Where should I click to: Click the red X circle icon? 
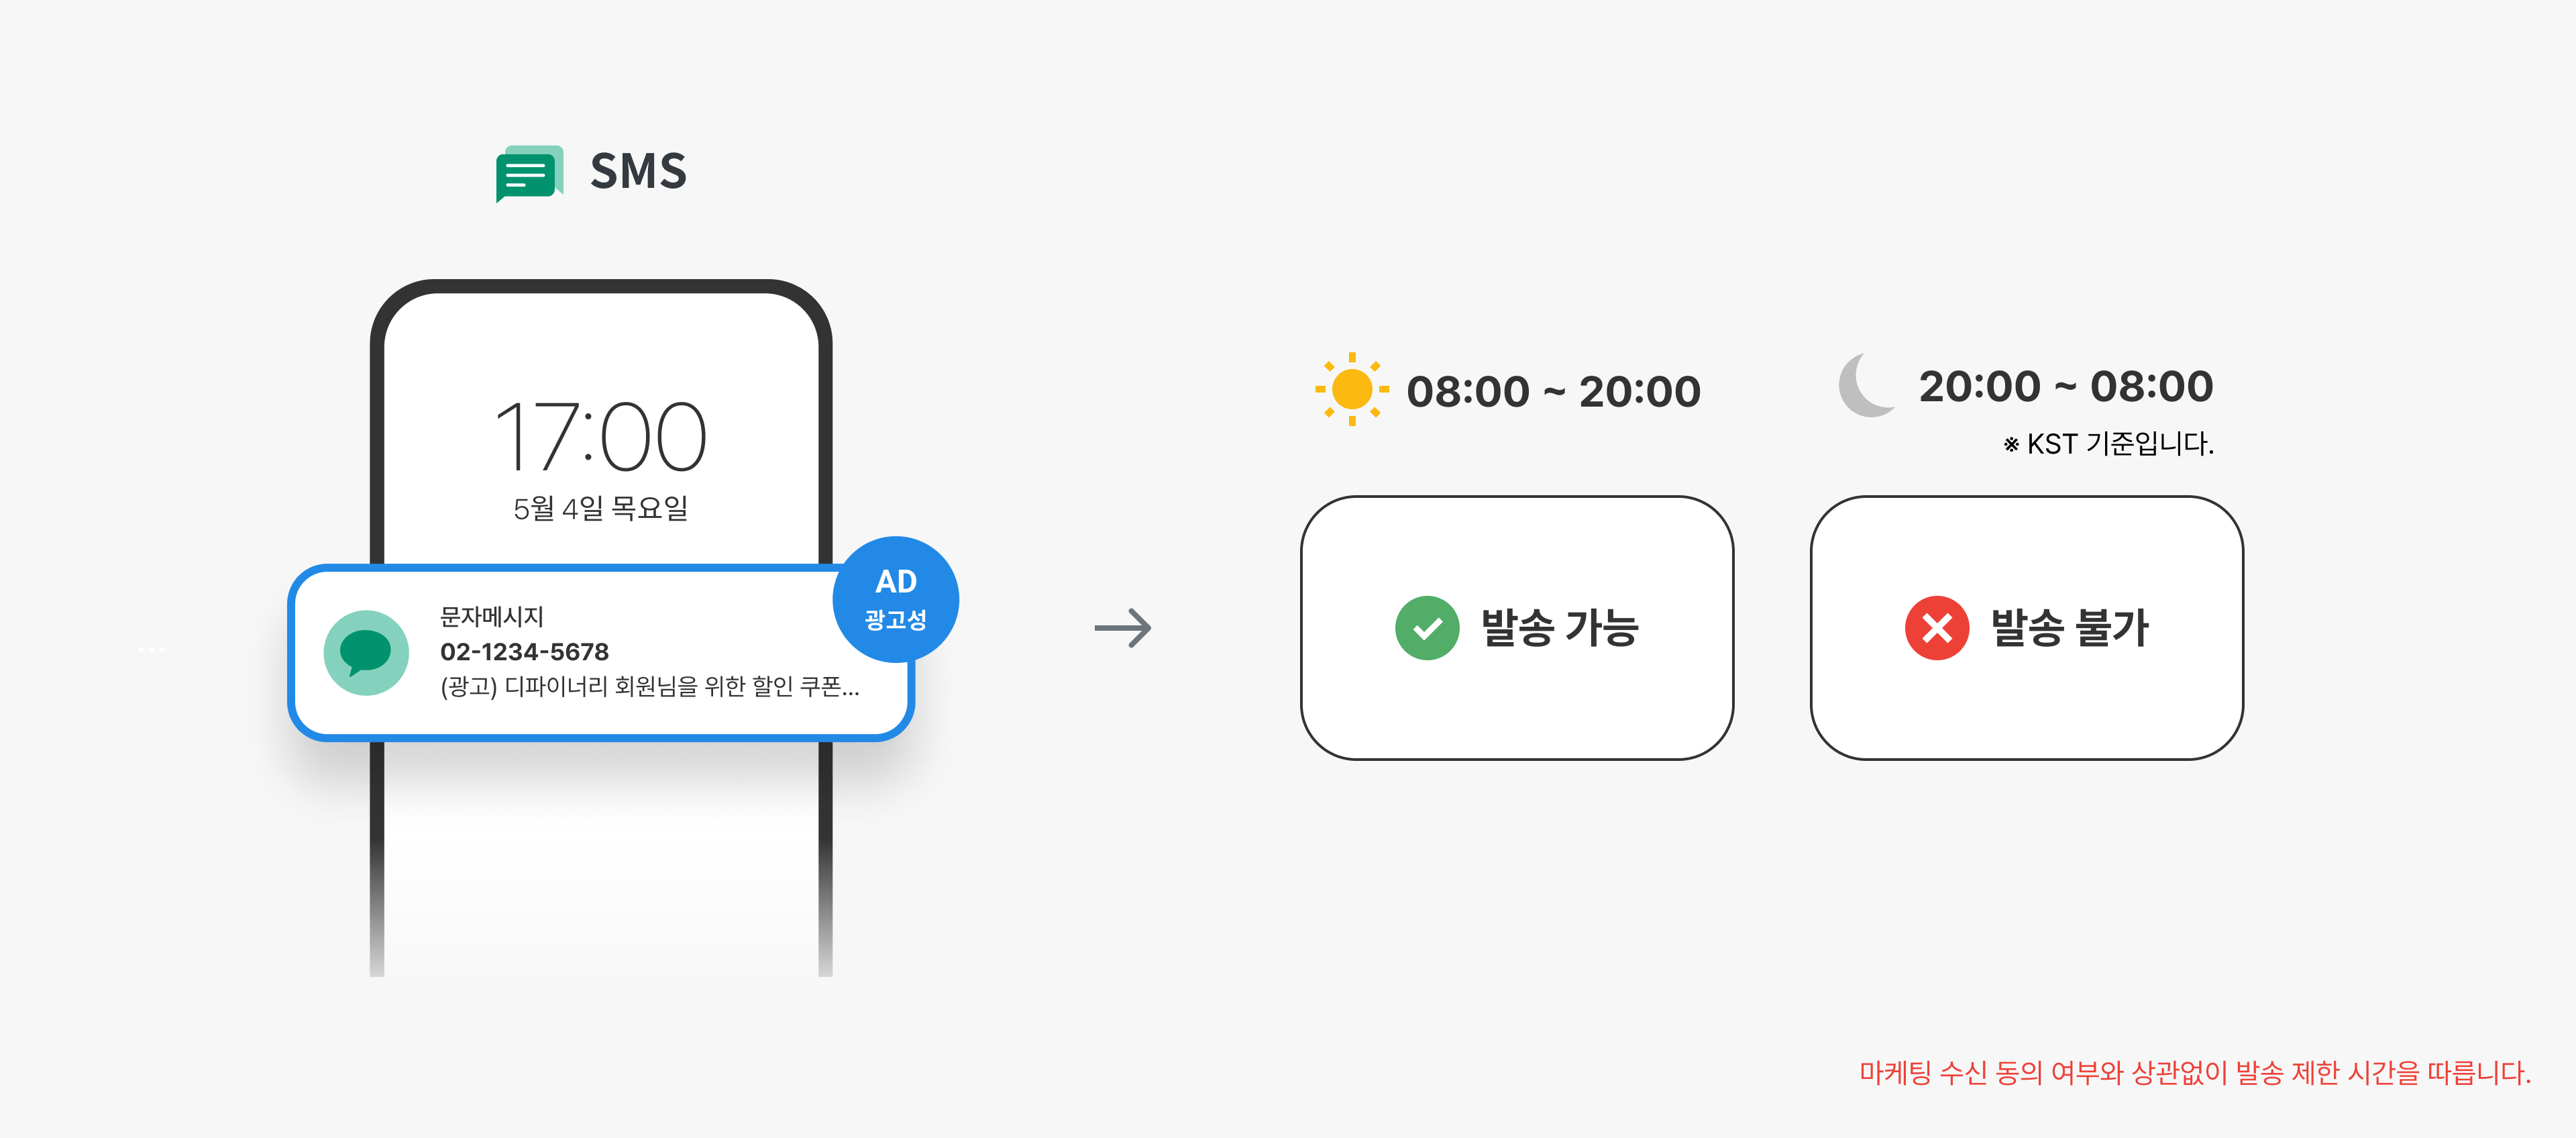(1936, 628)
